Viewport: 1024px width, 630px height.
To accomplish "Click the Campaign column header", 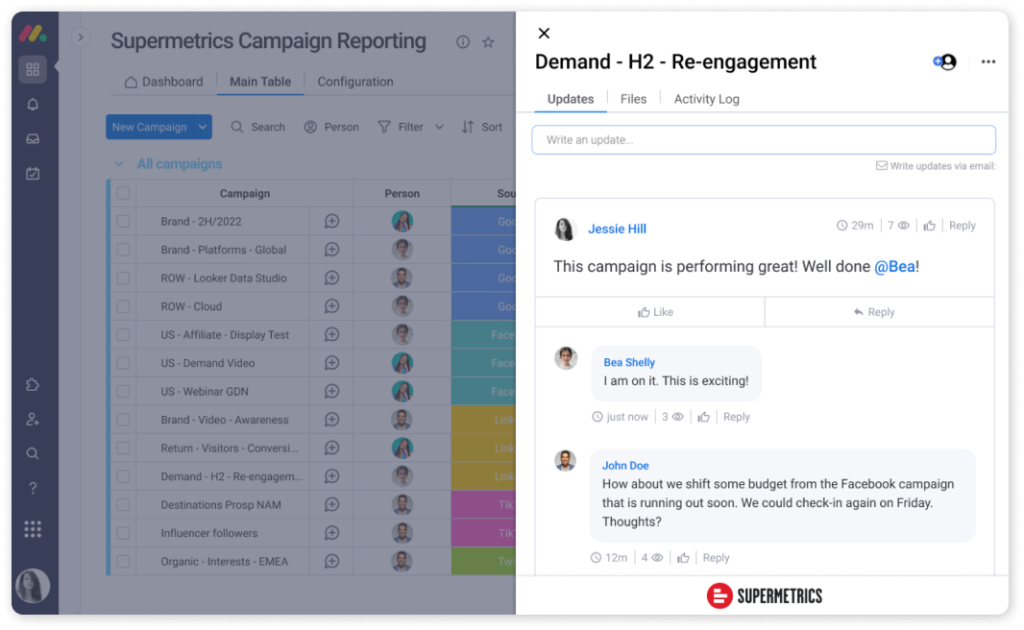I will 244,193.
